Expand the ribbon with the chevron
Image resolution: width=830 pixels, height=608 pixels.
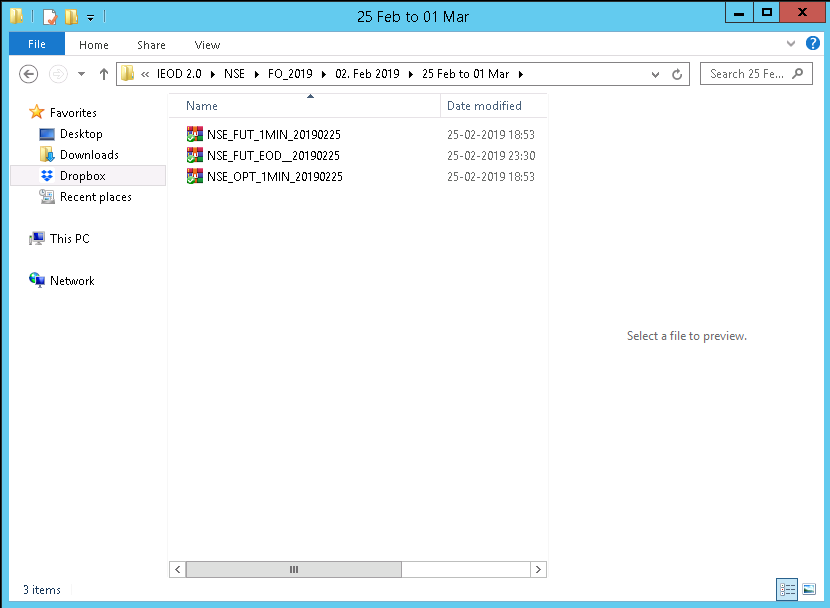click(791, 43)
